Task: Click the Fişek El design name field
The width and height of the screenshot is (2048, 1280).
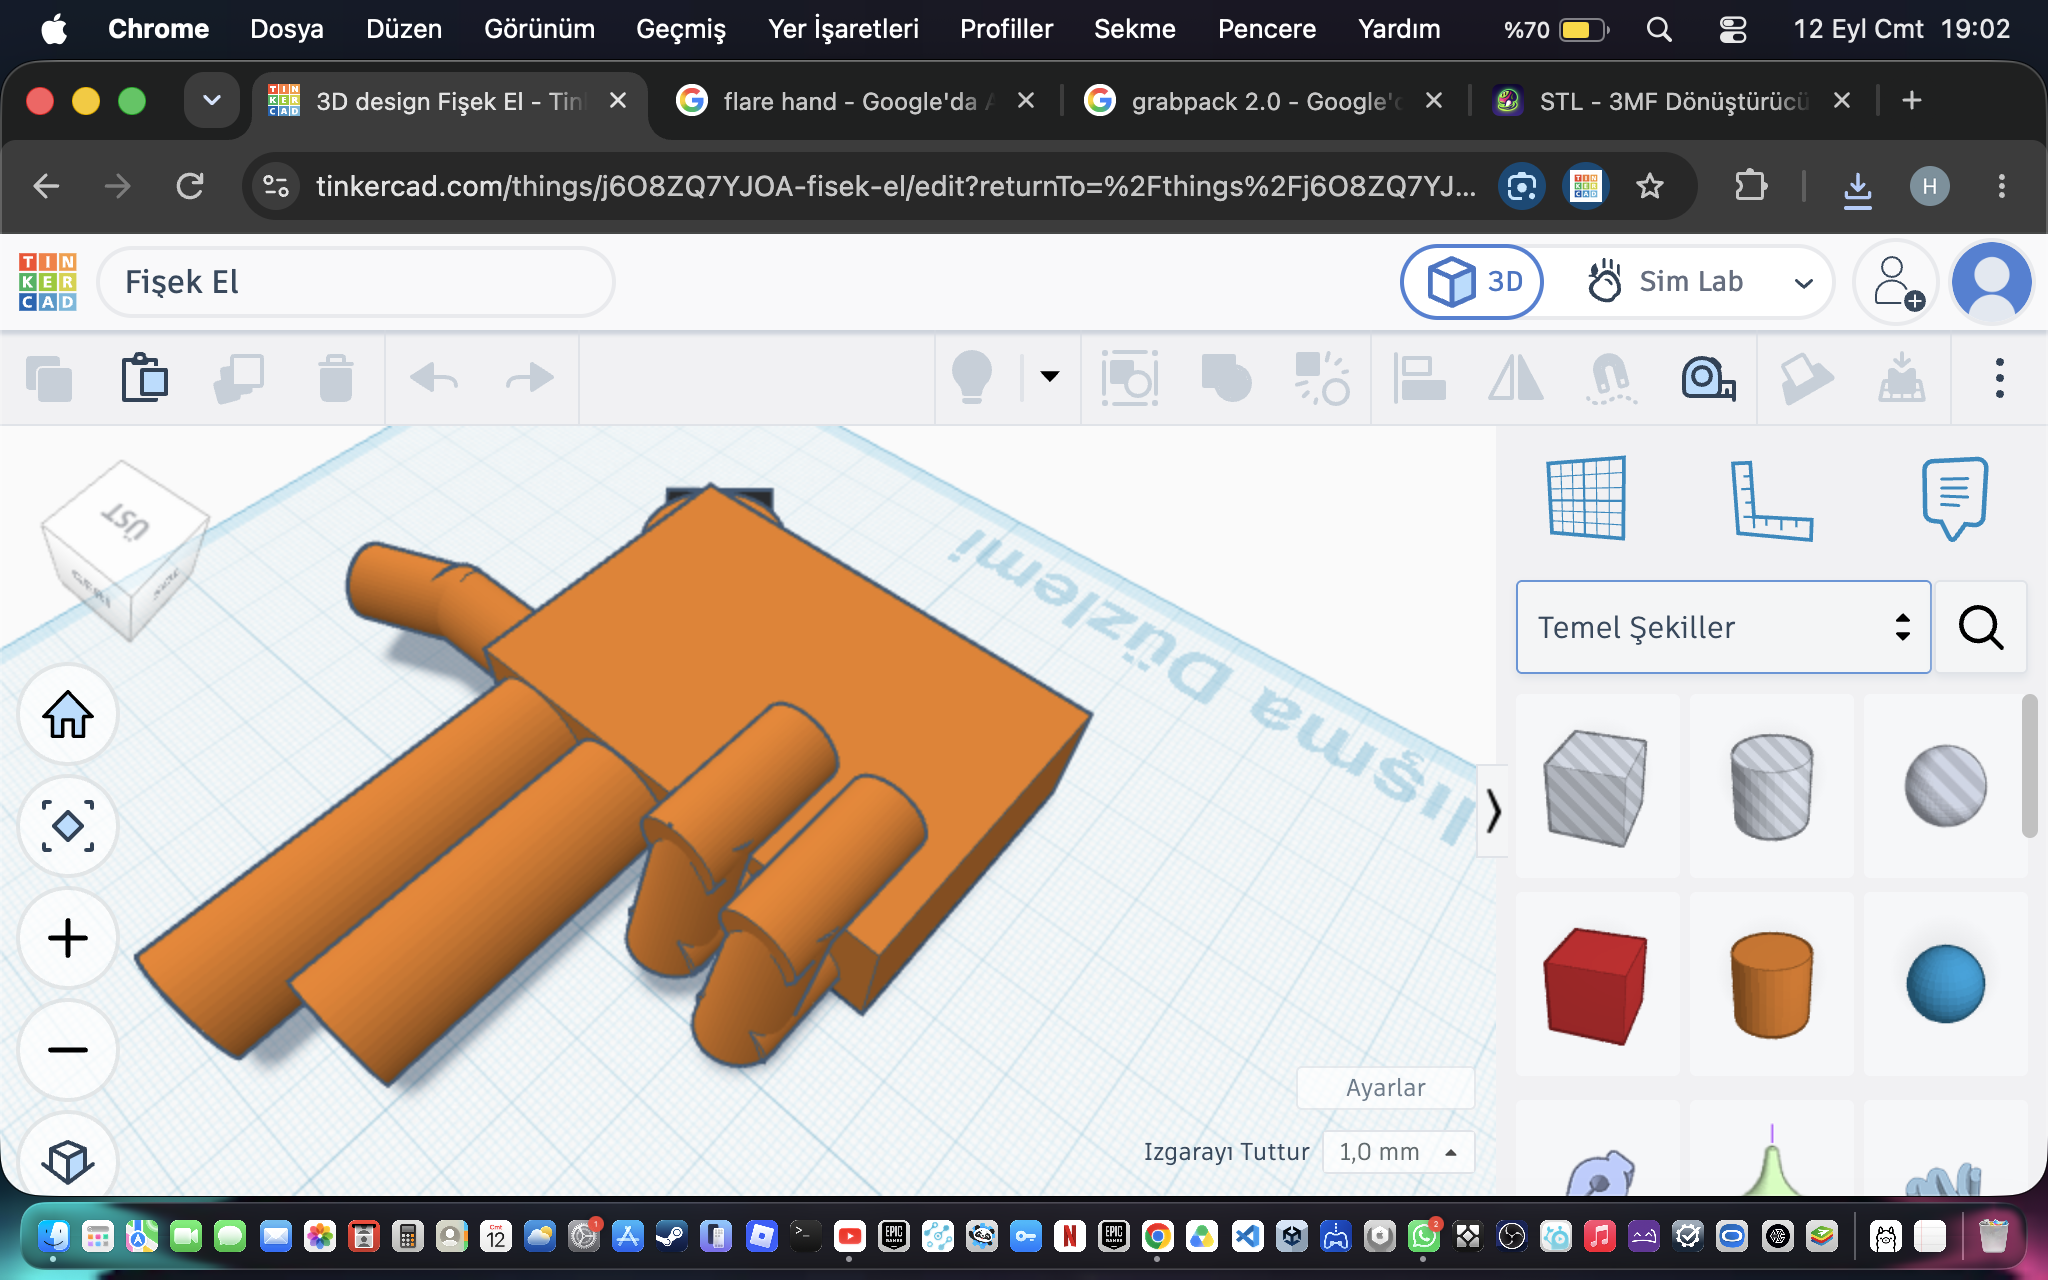Action: click(356, 282)
